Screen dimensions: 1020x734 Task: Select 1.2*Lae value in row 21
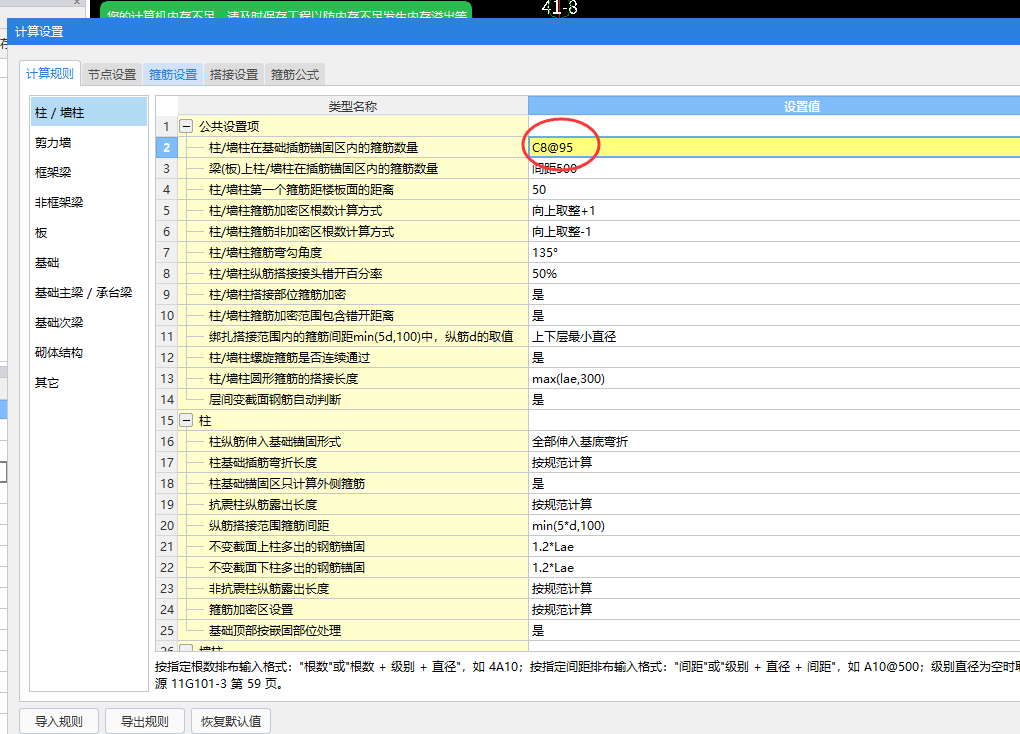click(x=774, y=546)
